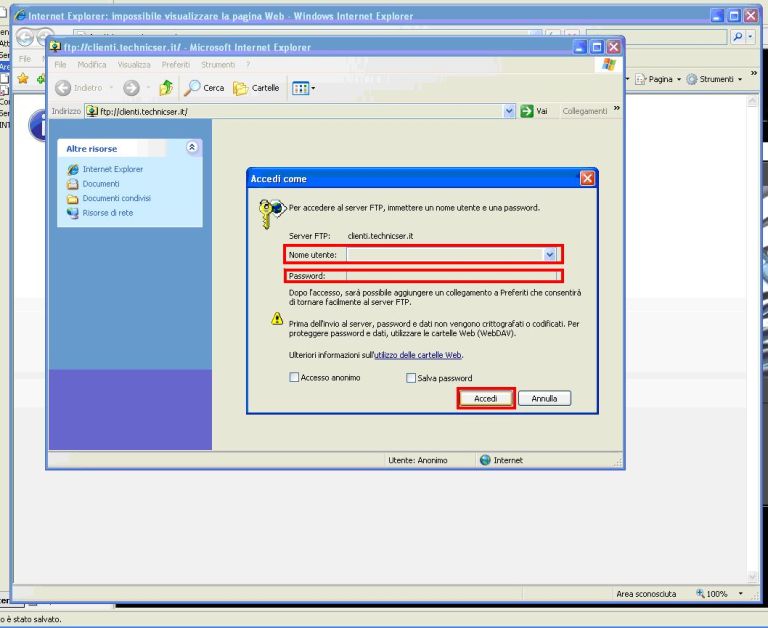Viewport: 768px width, 628px height.
Task: Open Collegamenti links bar
Action: tap(584, 111)
